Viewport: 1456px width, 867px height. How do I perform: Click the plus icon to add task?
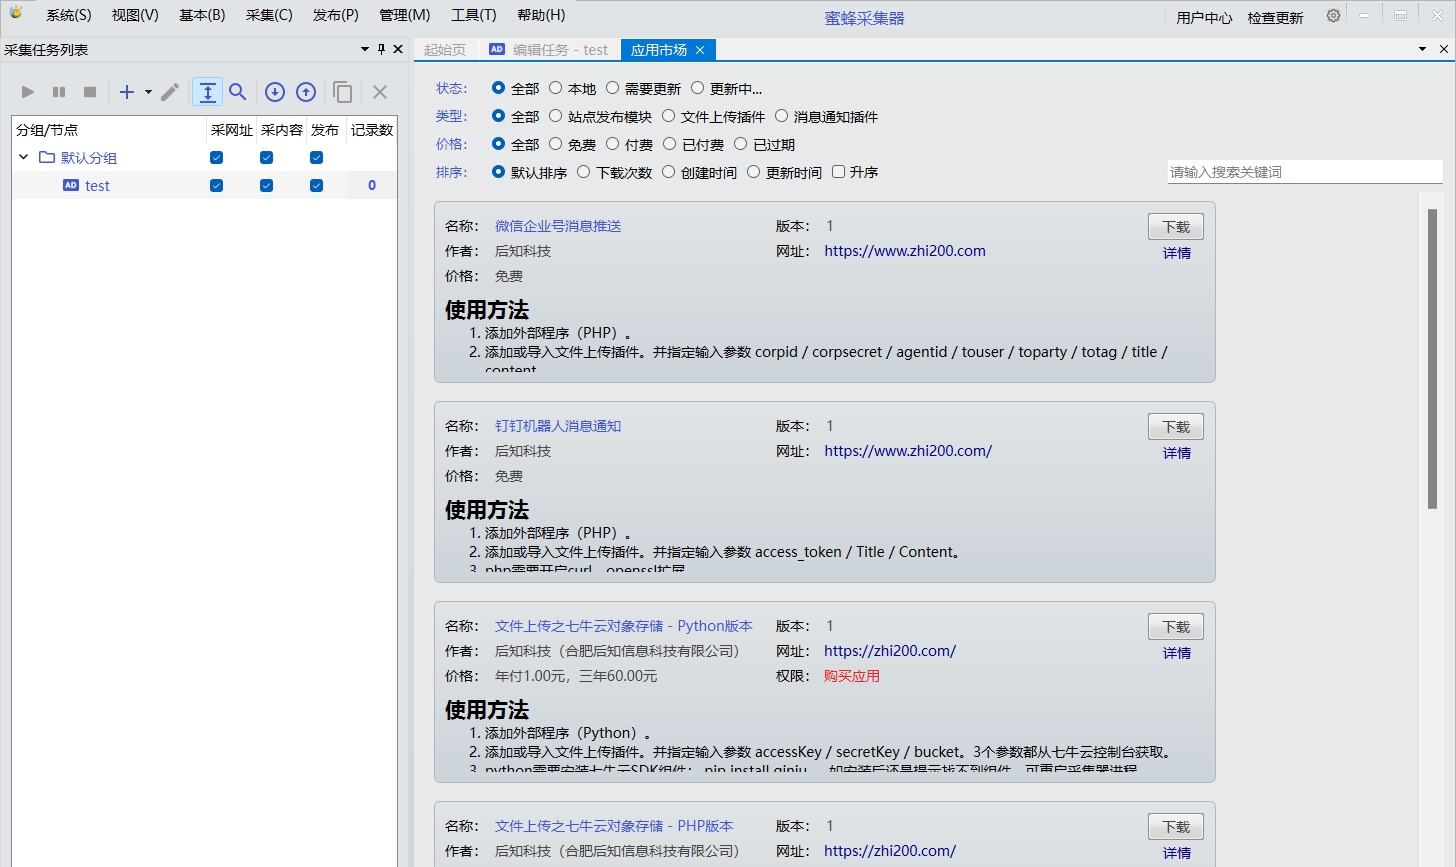pyautogui.click(x=126, y=92)
